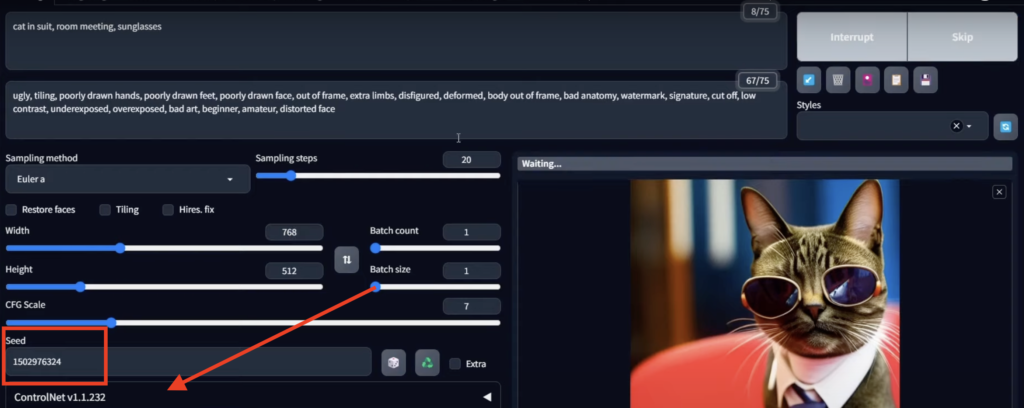Show extra networks with the pink card icon
Screen dimensions: 1024x408
868,80
